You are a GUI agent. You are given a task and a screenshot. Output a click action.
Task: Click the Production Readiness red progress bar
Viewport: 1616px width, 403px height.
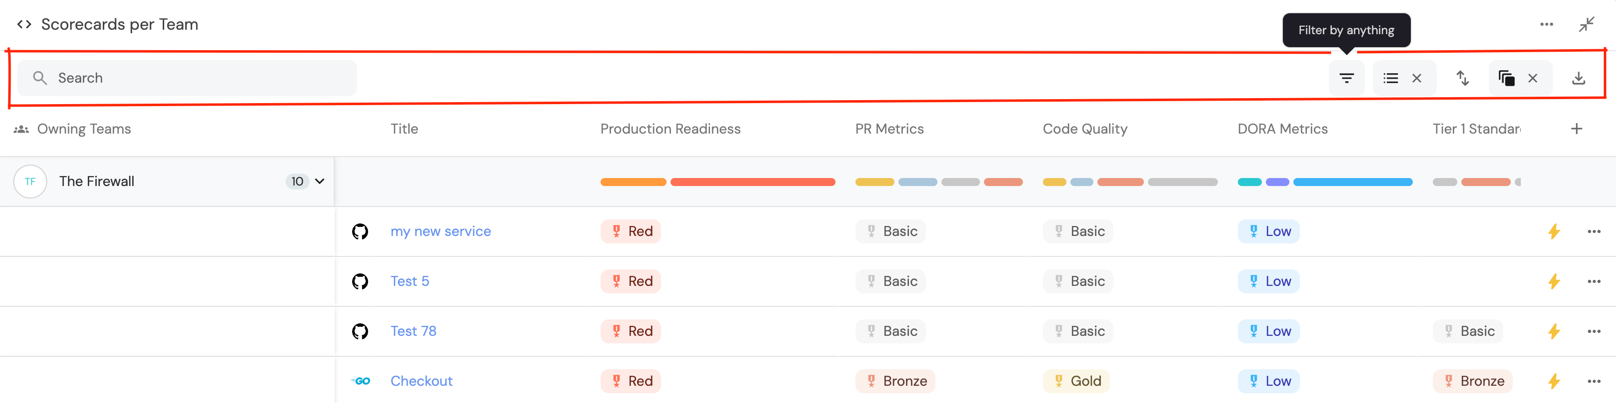click(x=752, y=182)
